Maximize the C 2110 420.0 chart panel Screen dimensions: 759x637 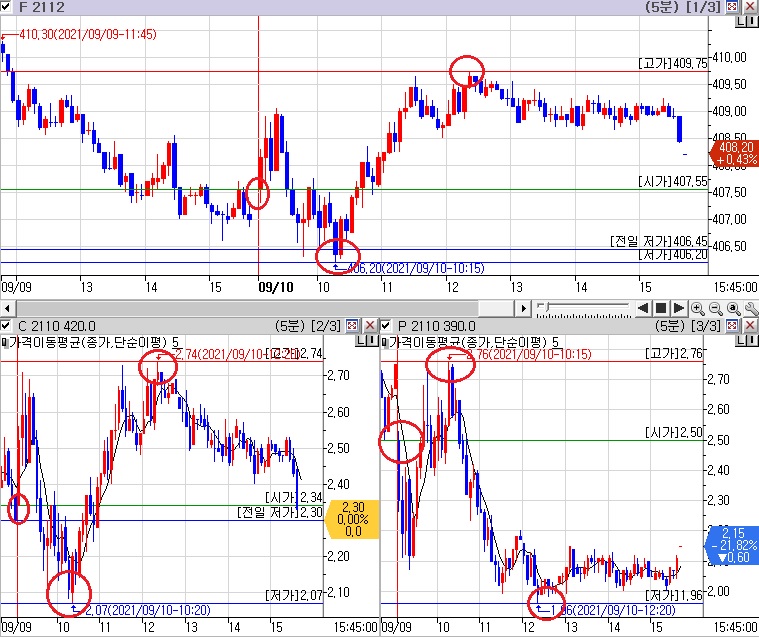pos(352,326)
